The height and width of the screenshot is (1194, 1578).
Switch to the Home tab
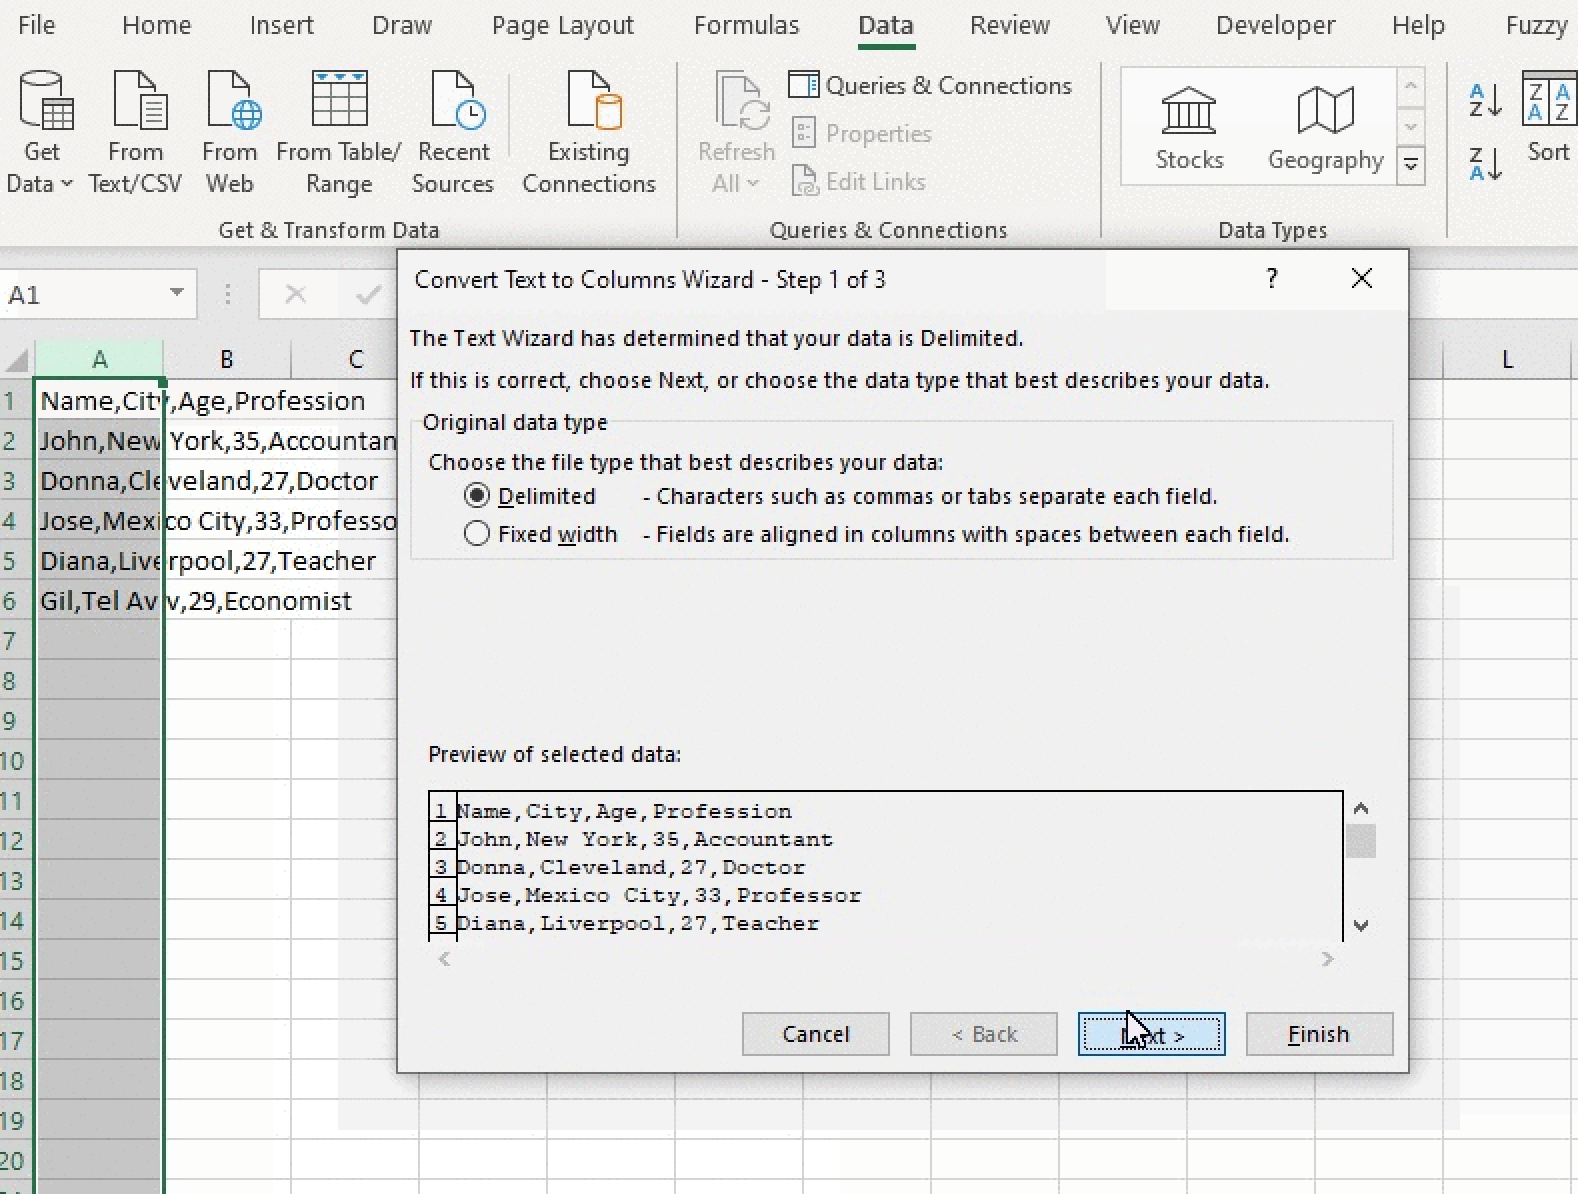[156, 25]
